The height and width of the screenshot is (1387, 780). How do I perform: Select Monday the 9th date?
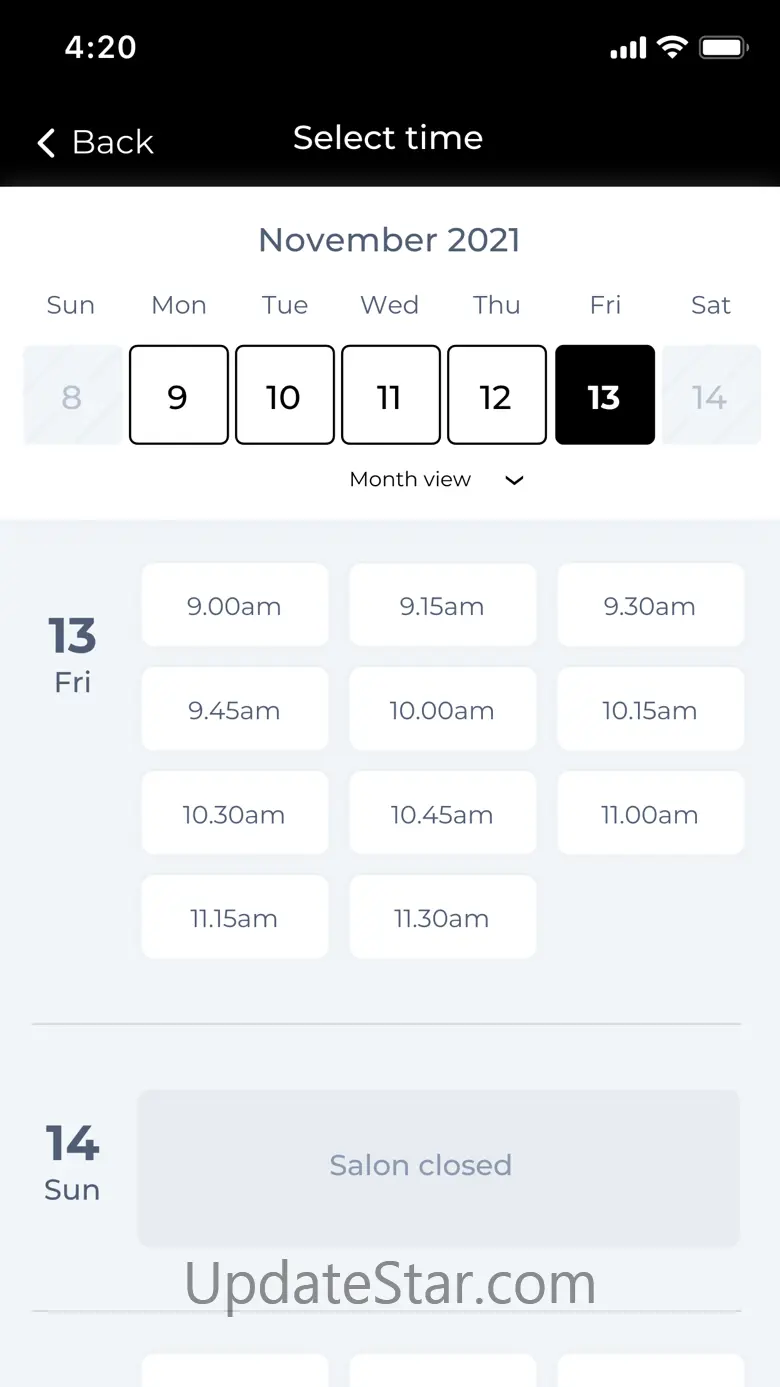pos(178,395)
